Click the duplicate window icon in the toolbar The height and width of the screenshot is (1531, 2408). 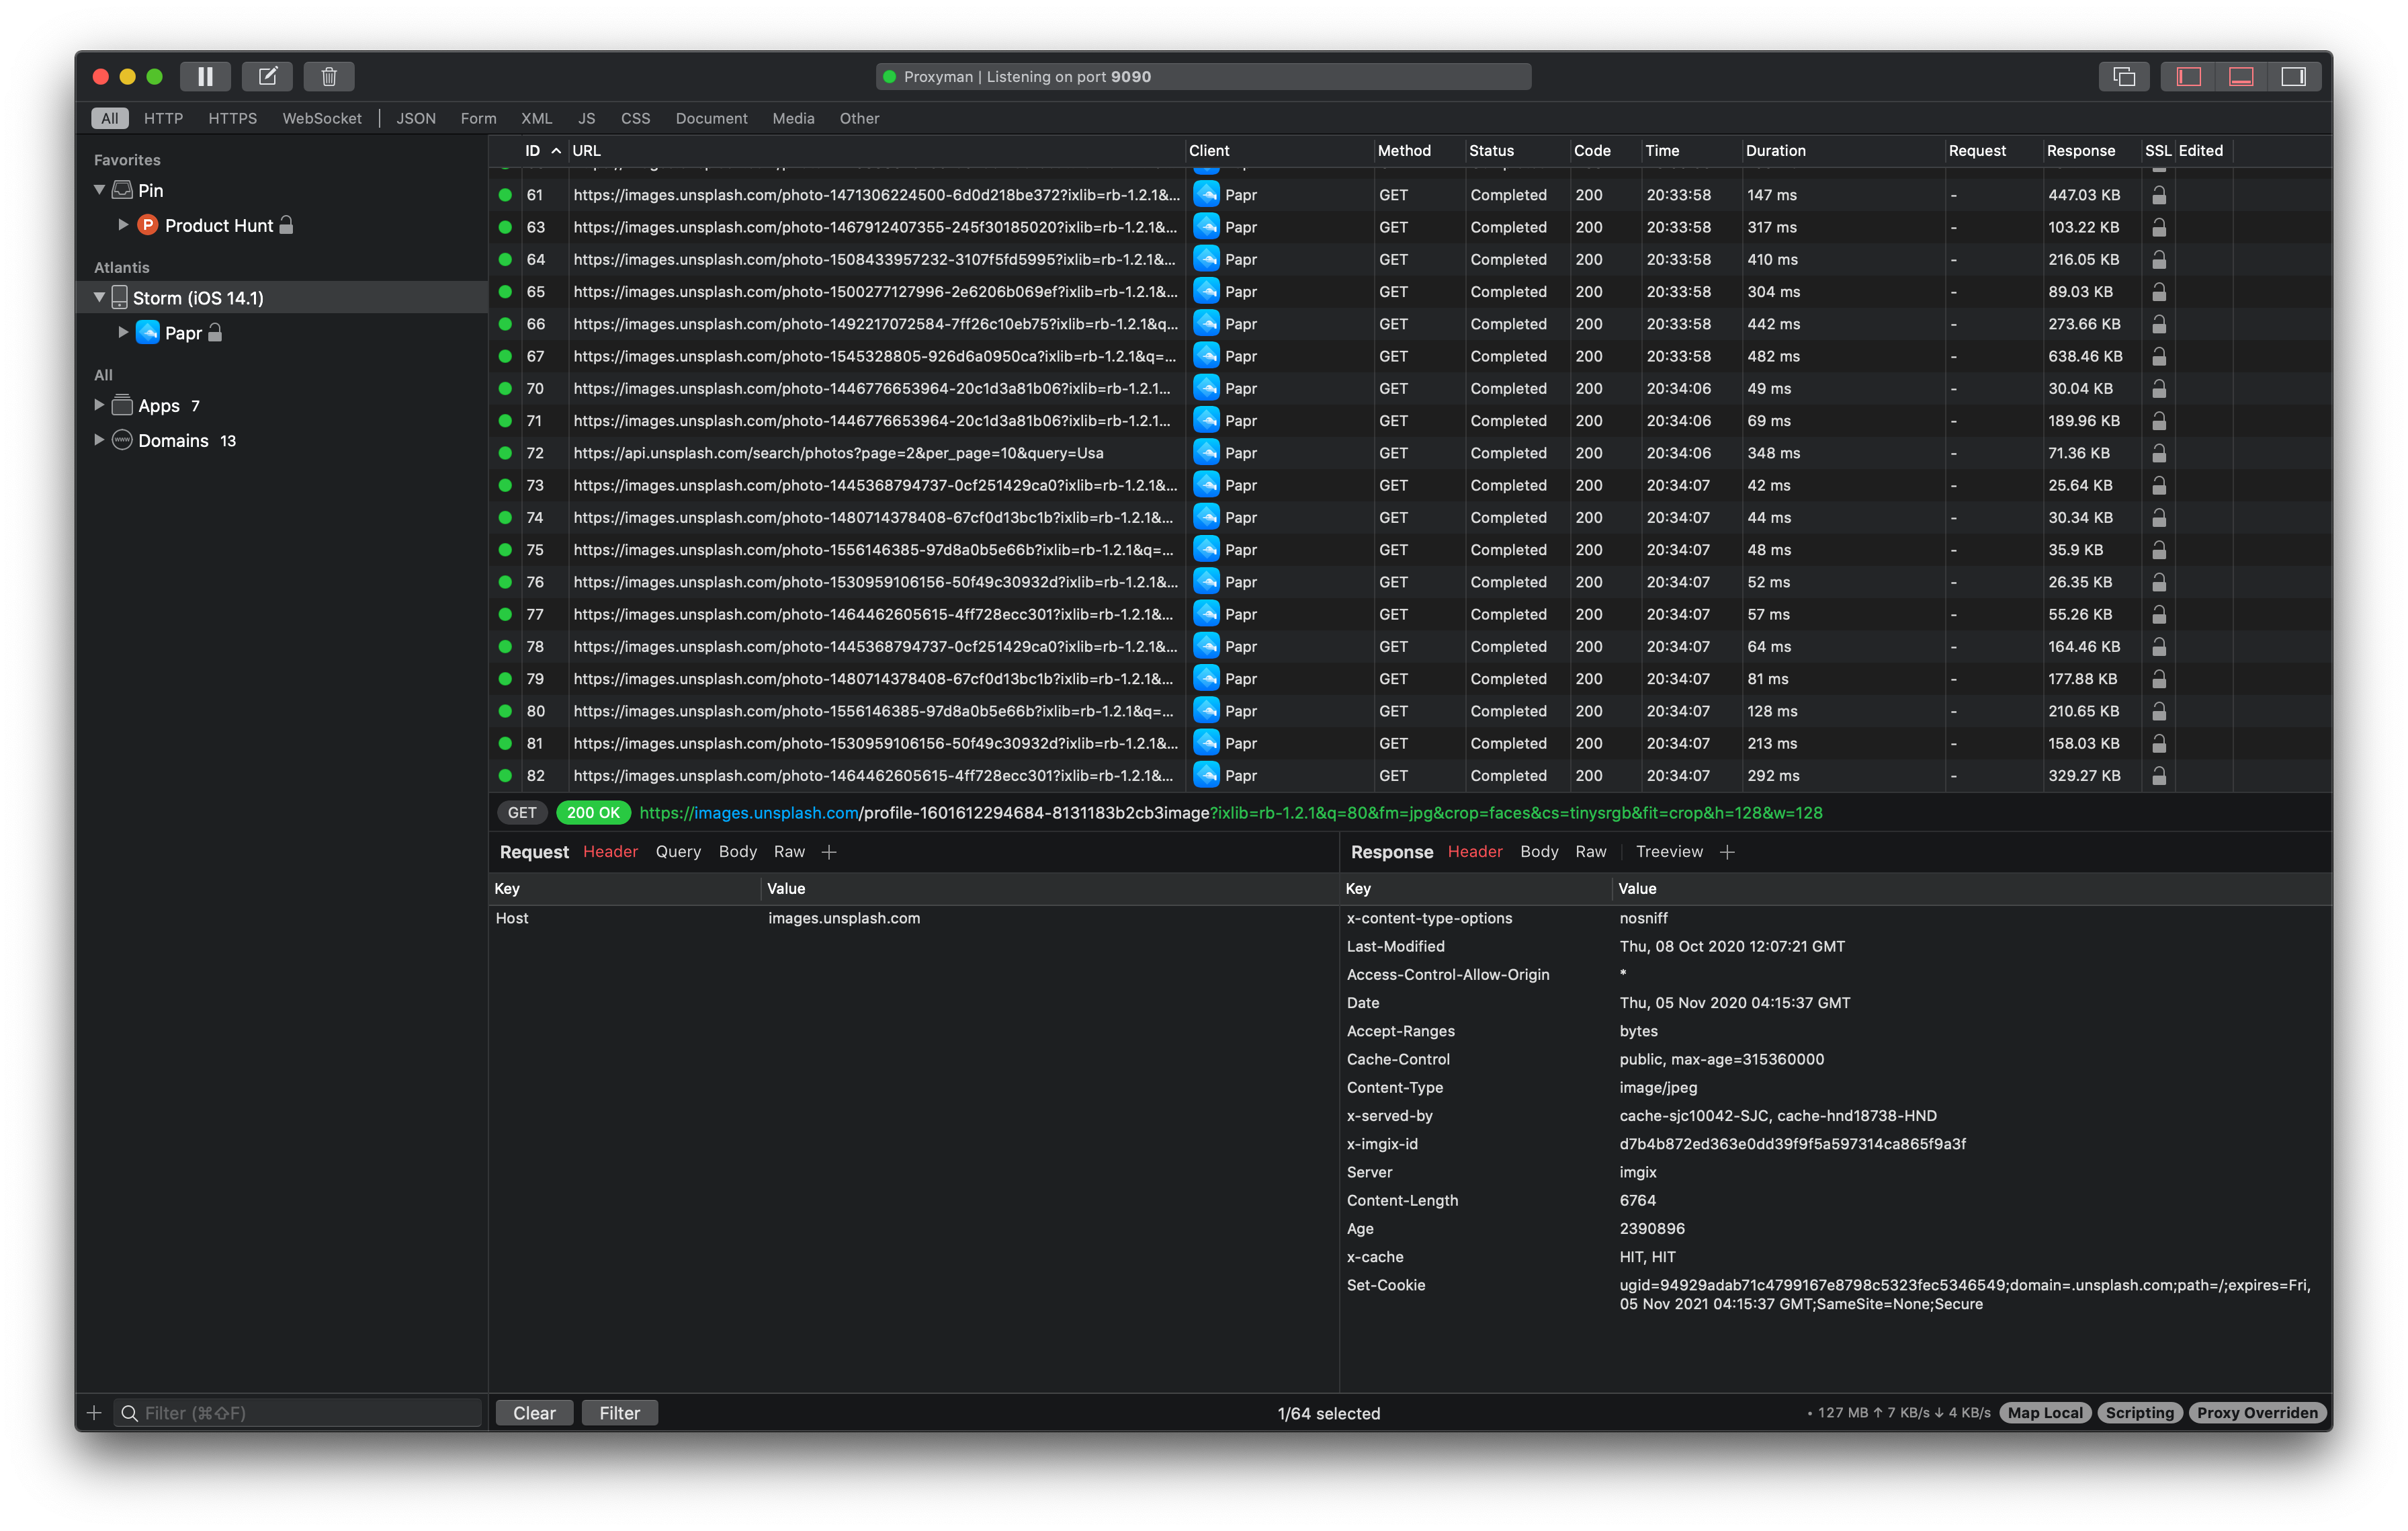tap(2123, 76)
